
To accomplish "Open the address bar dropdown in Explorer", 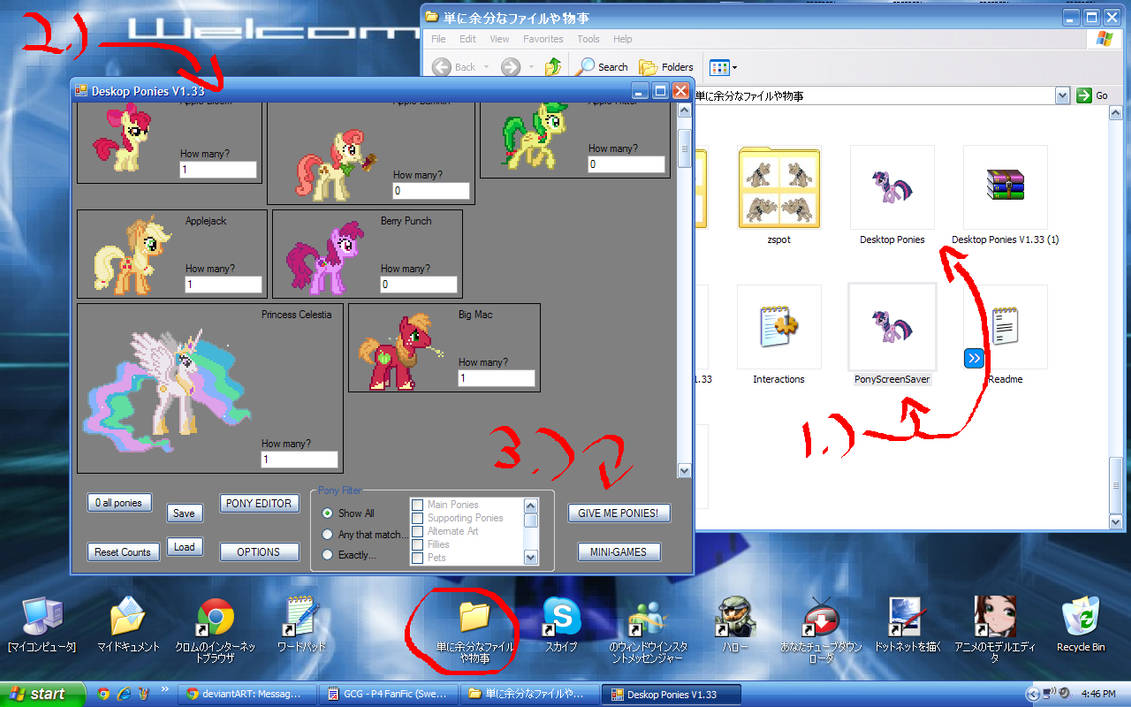I will (1062, 95).
